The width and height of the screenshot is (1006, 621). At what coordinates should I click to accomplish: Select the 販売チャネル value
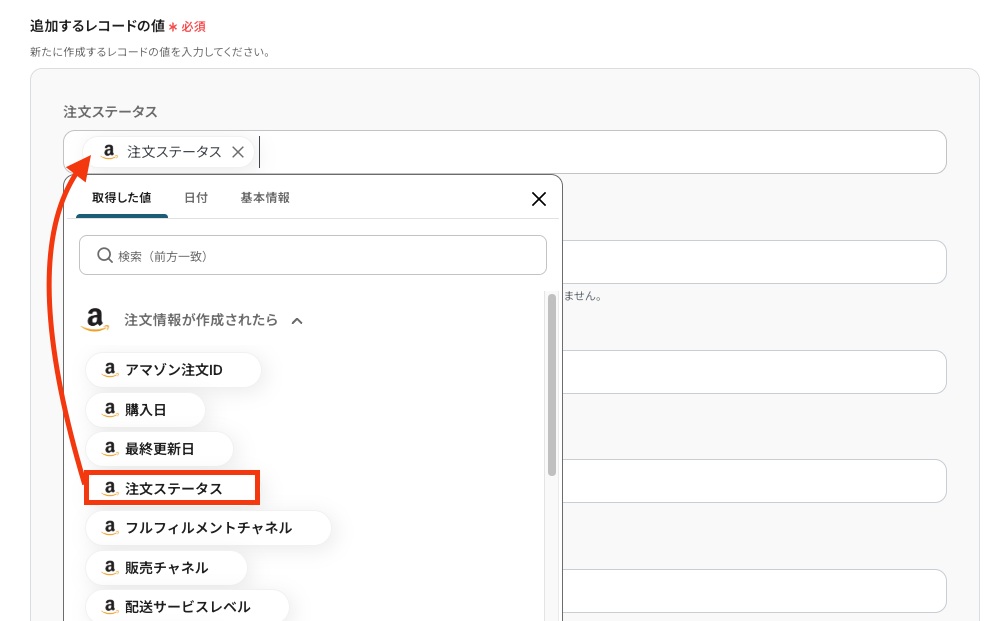tap(166, 568)
